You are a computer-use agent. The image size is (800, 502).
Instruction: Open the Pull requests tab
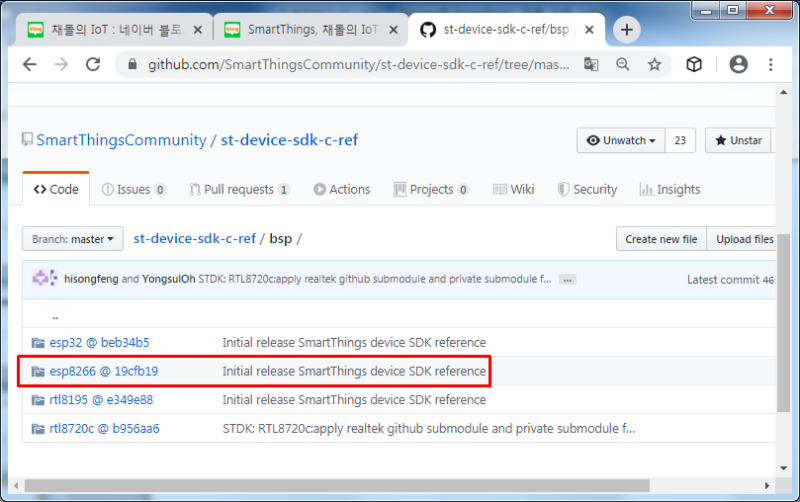point(239,189)
